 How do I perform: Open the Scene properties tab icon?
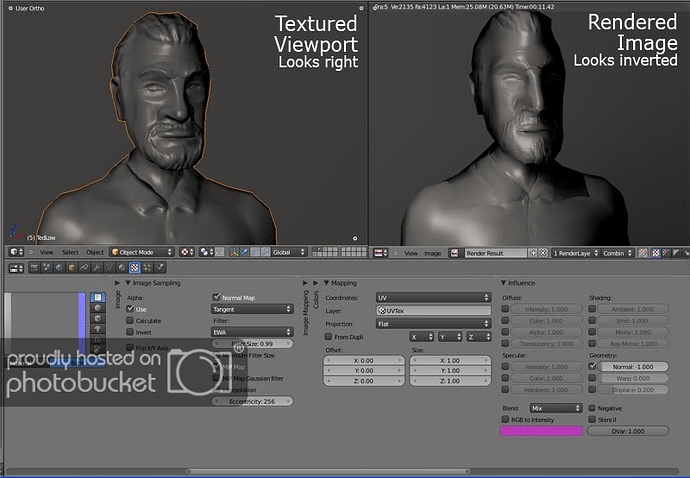click(46, 268)
